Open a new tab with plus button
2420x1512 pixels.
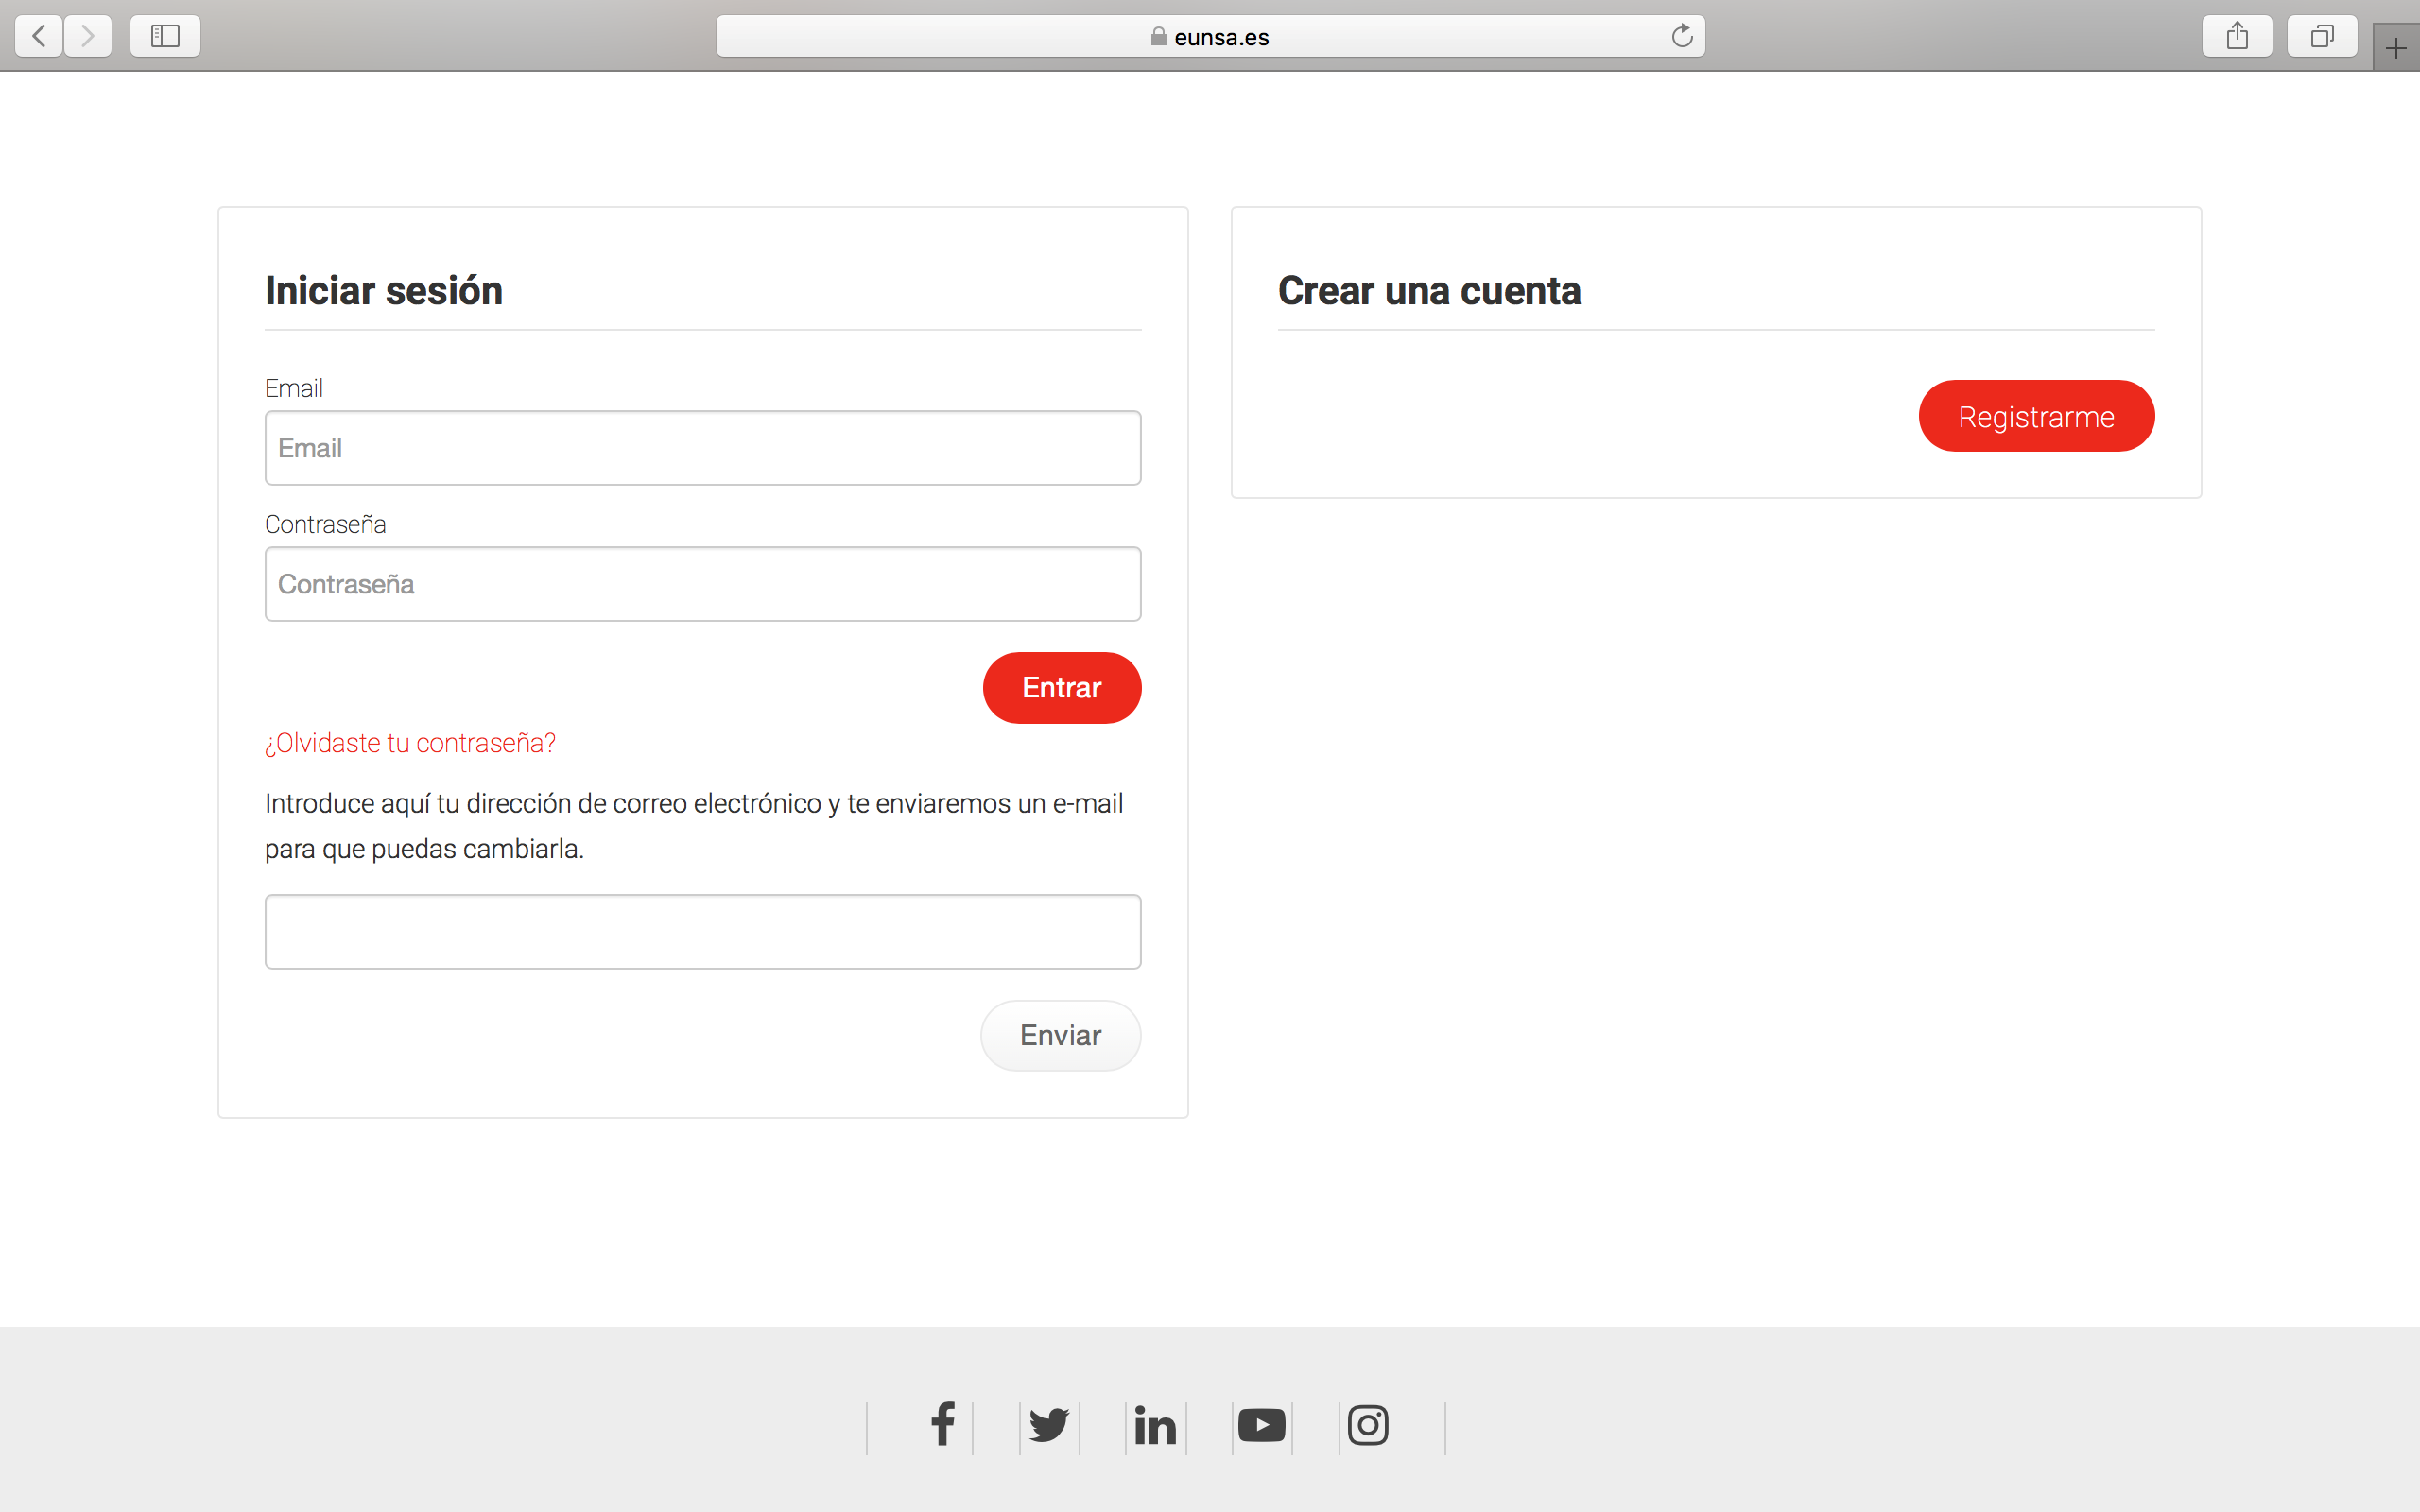click(x=2395, y=48)
